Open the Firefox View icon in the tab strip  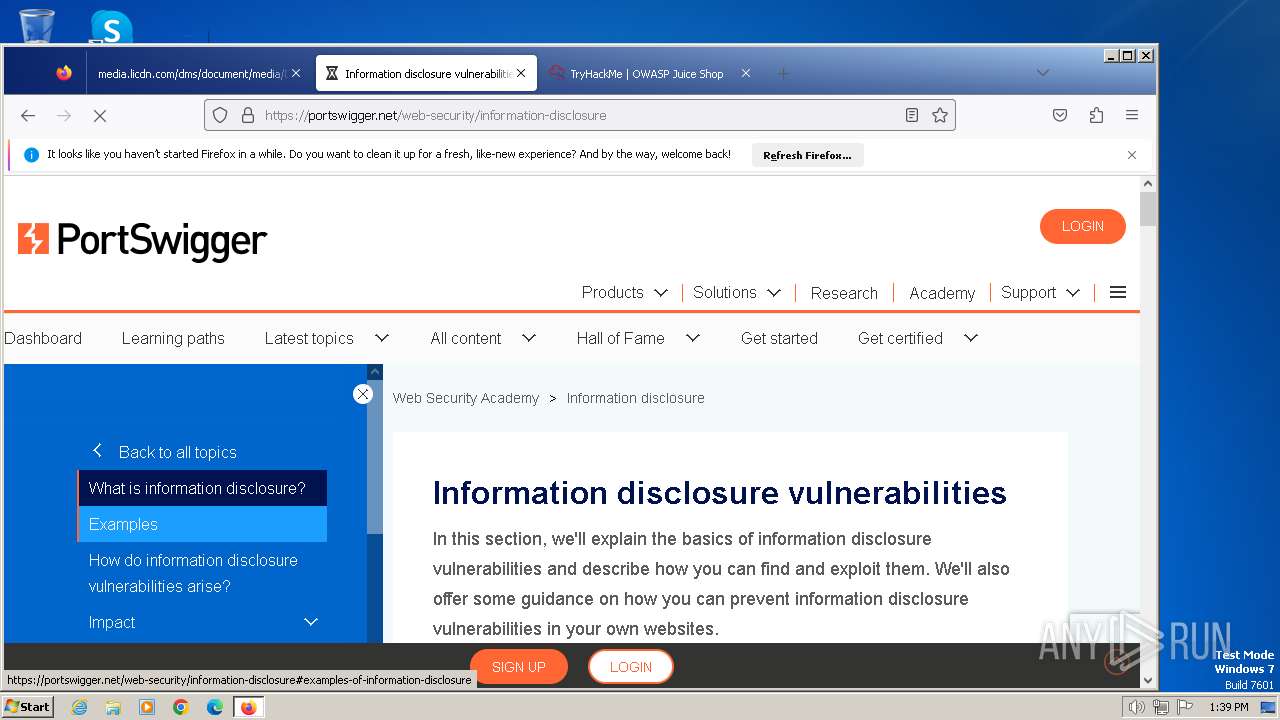64,73
